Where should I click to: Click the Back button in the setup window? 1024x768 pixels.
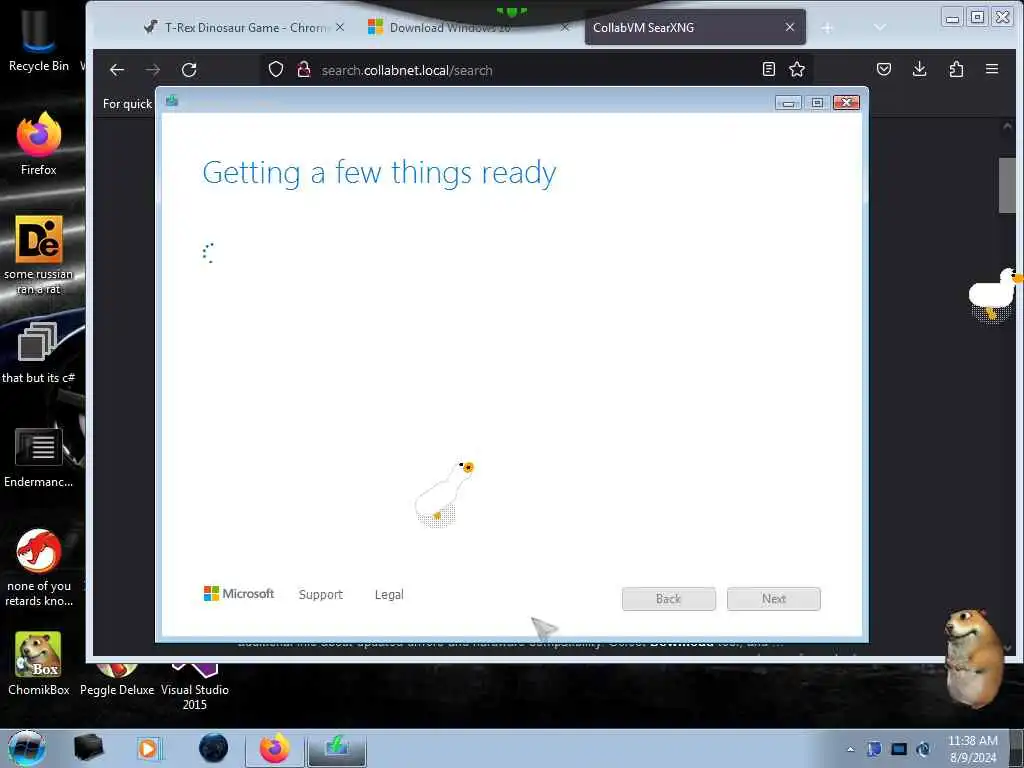coord(669,599)
